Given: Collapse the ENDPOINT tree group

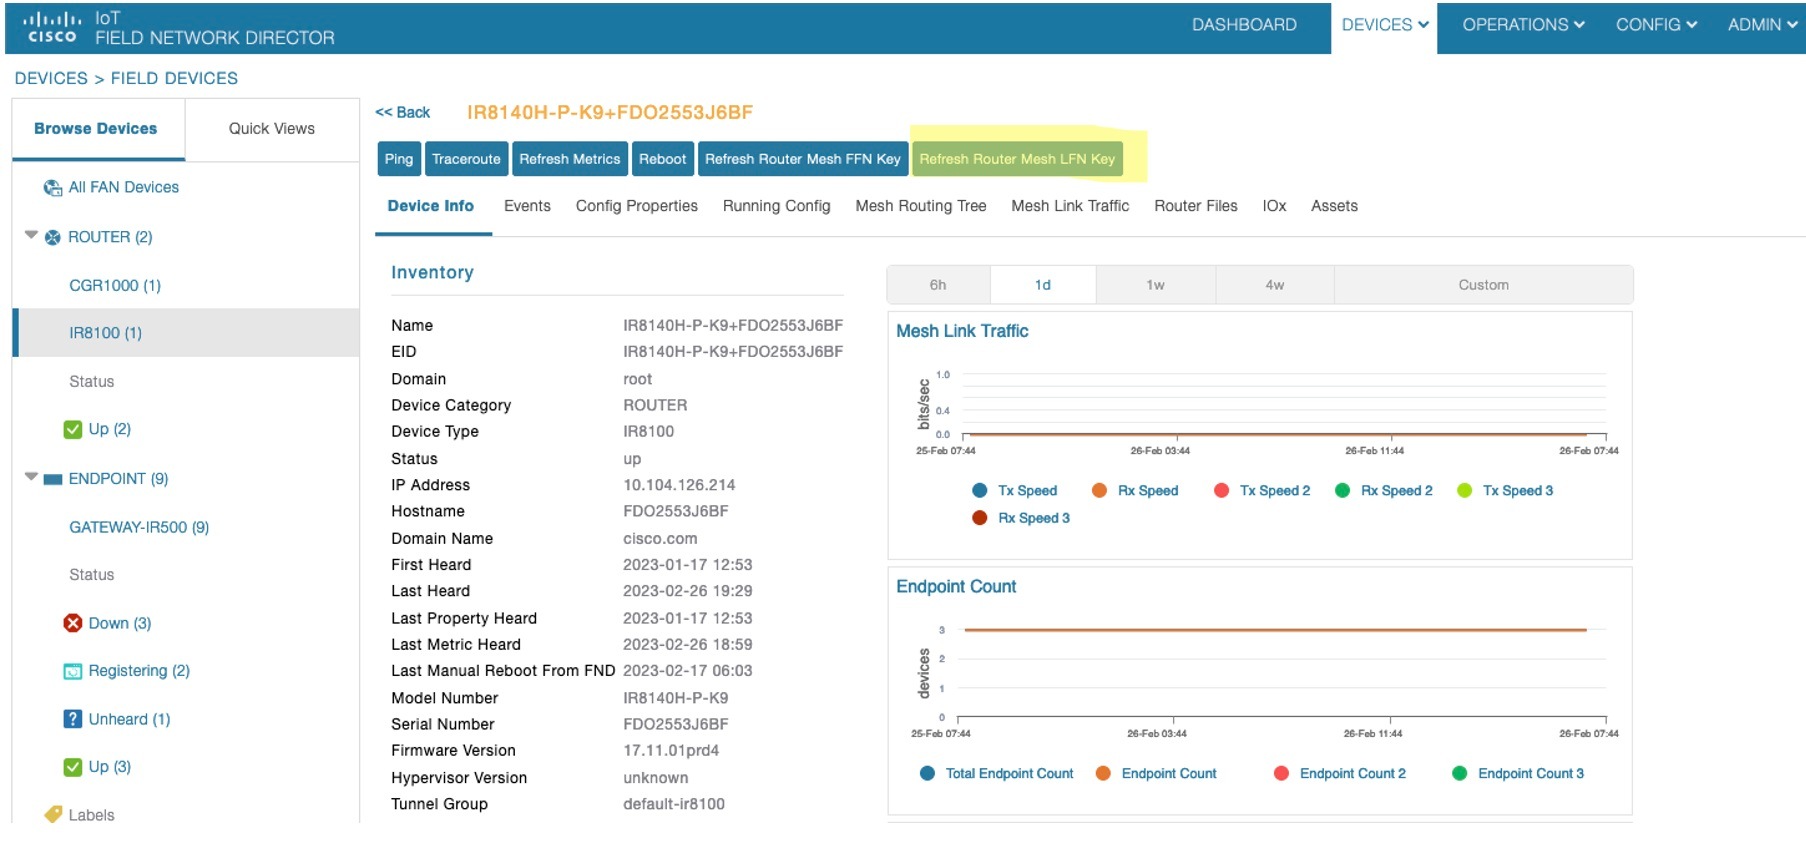Looking at the screenshot, I should (31, 478).
